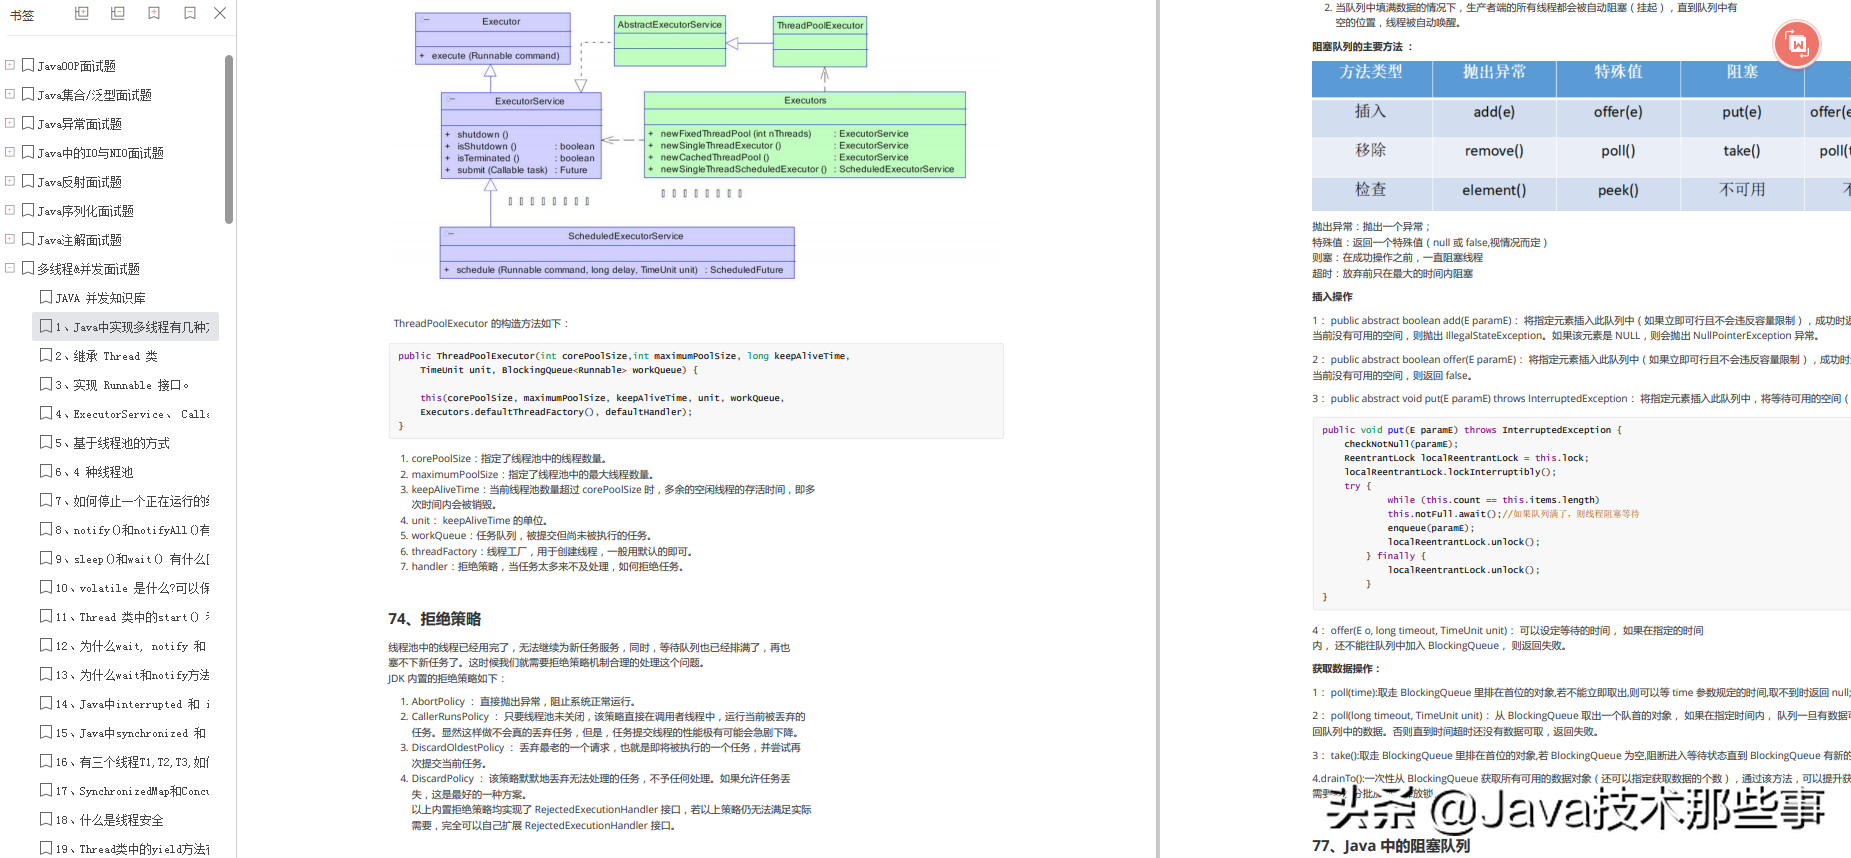1851x858 pixels.
Task: Click bookmark icon beside 9、sleep()和wait()
Action: (46, 558)
